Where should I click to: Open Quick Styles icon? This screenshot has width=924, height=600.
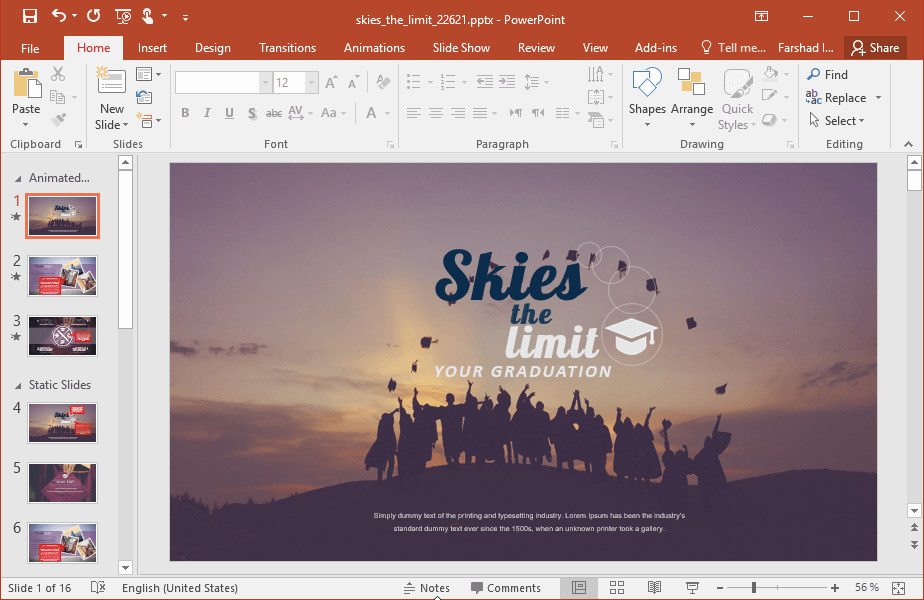(737, 83)
